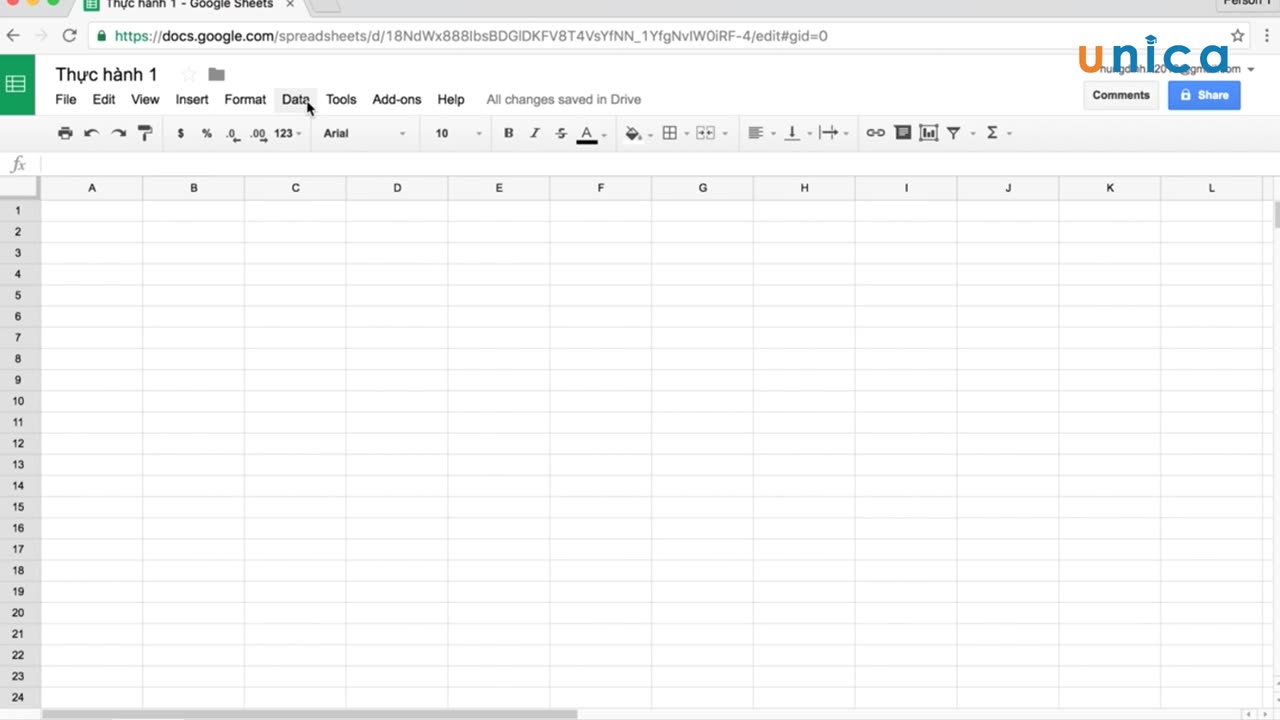Bookmark the page with the star
The width and height of the screenshot is (1280, 720).
click(1238, 36)
